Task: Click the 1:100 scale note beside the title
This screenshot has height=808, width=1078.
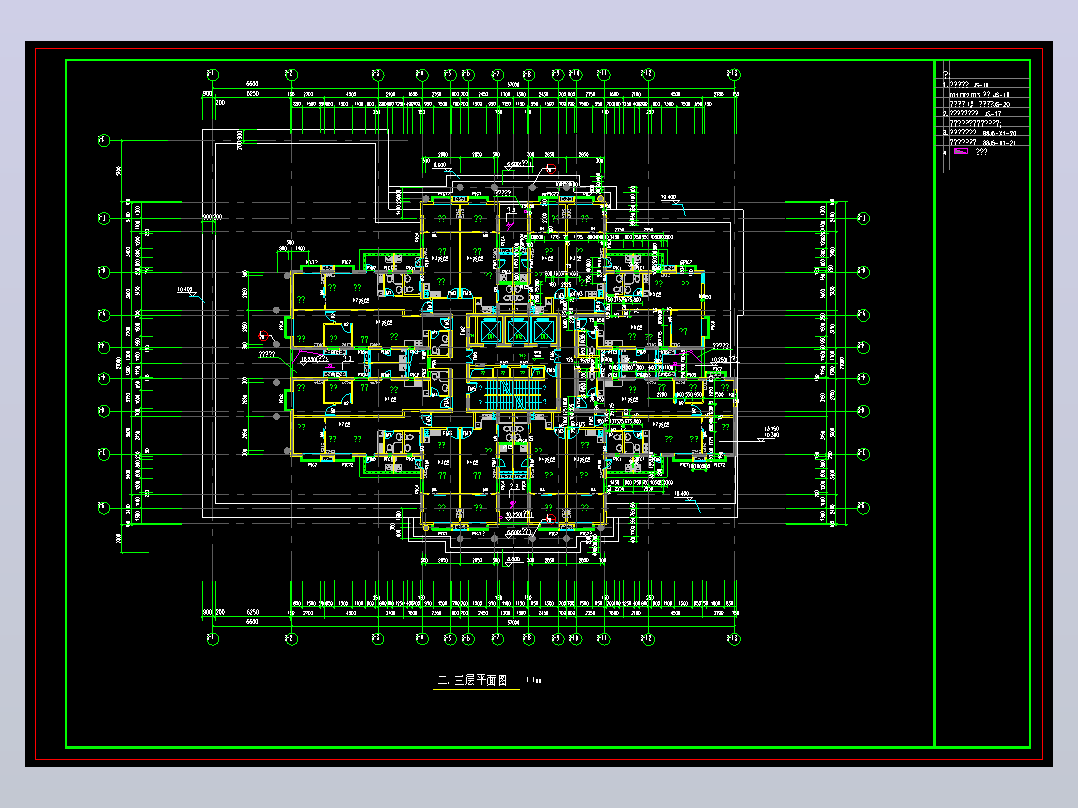Action: (534, 680)
